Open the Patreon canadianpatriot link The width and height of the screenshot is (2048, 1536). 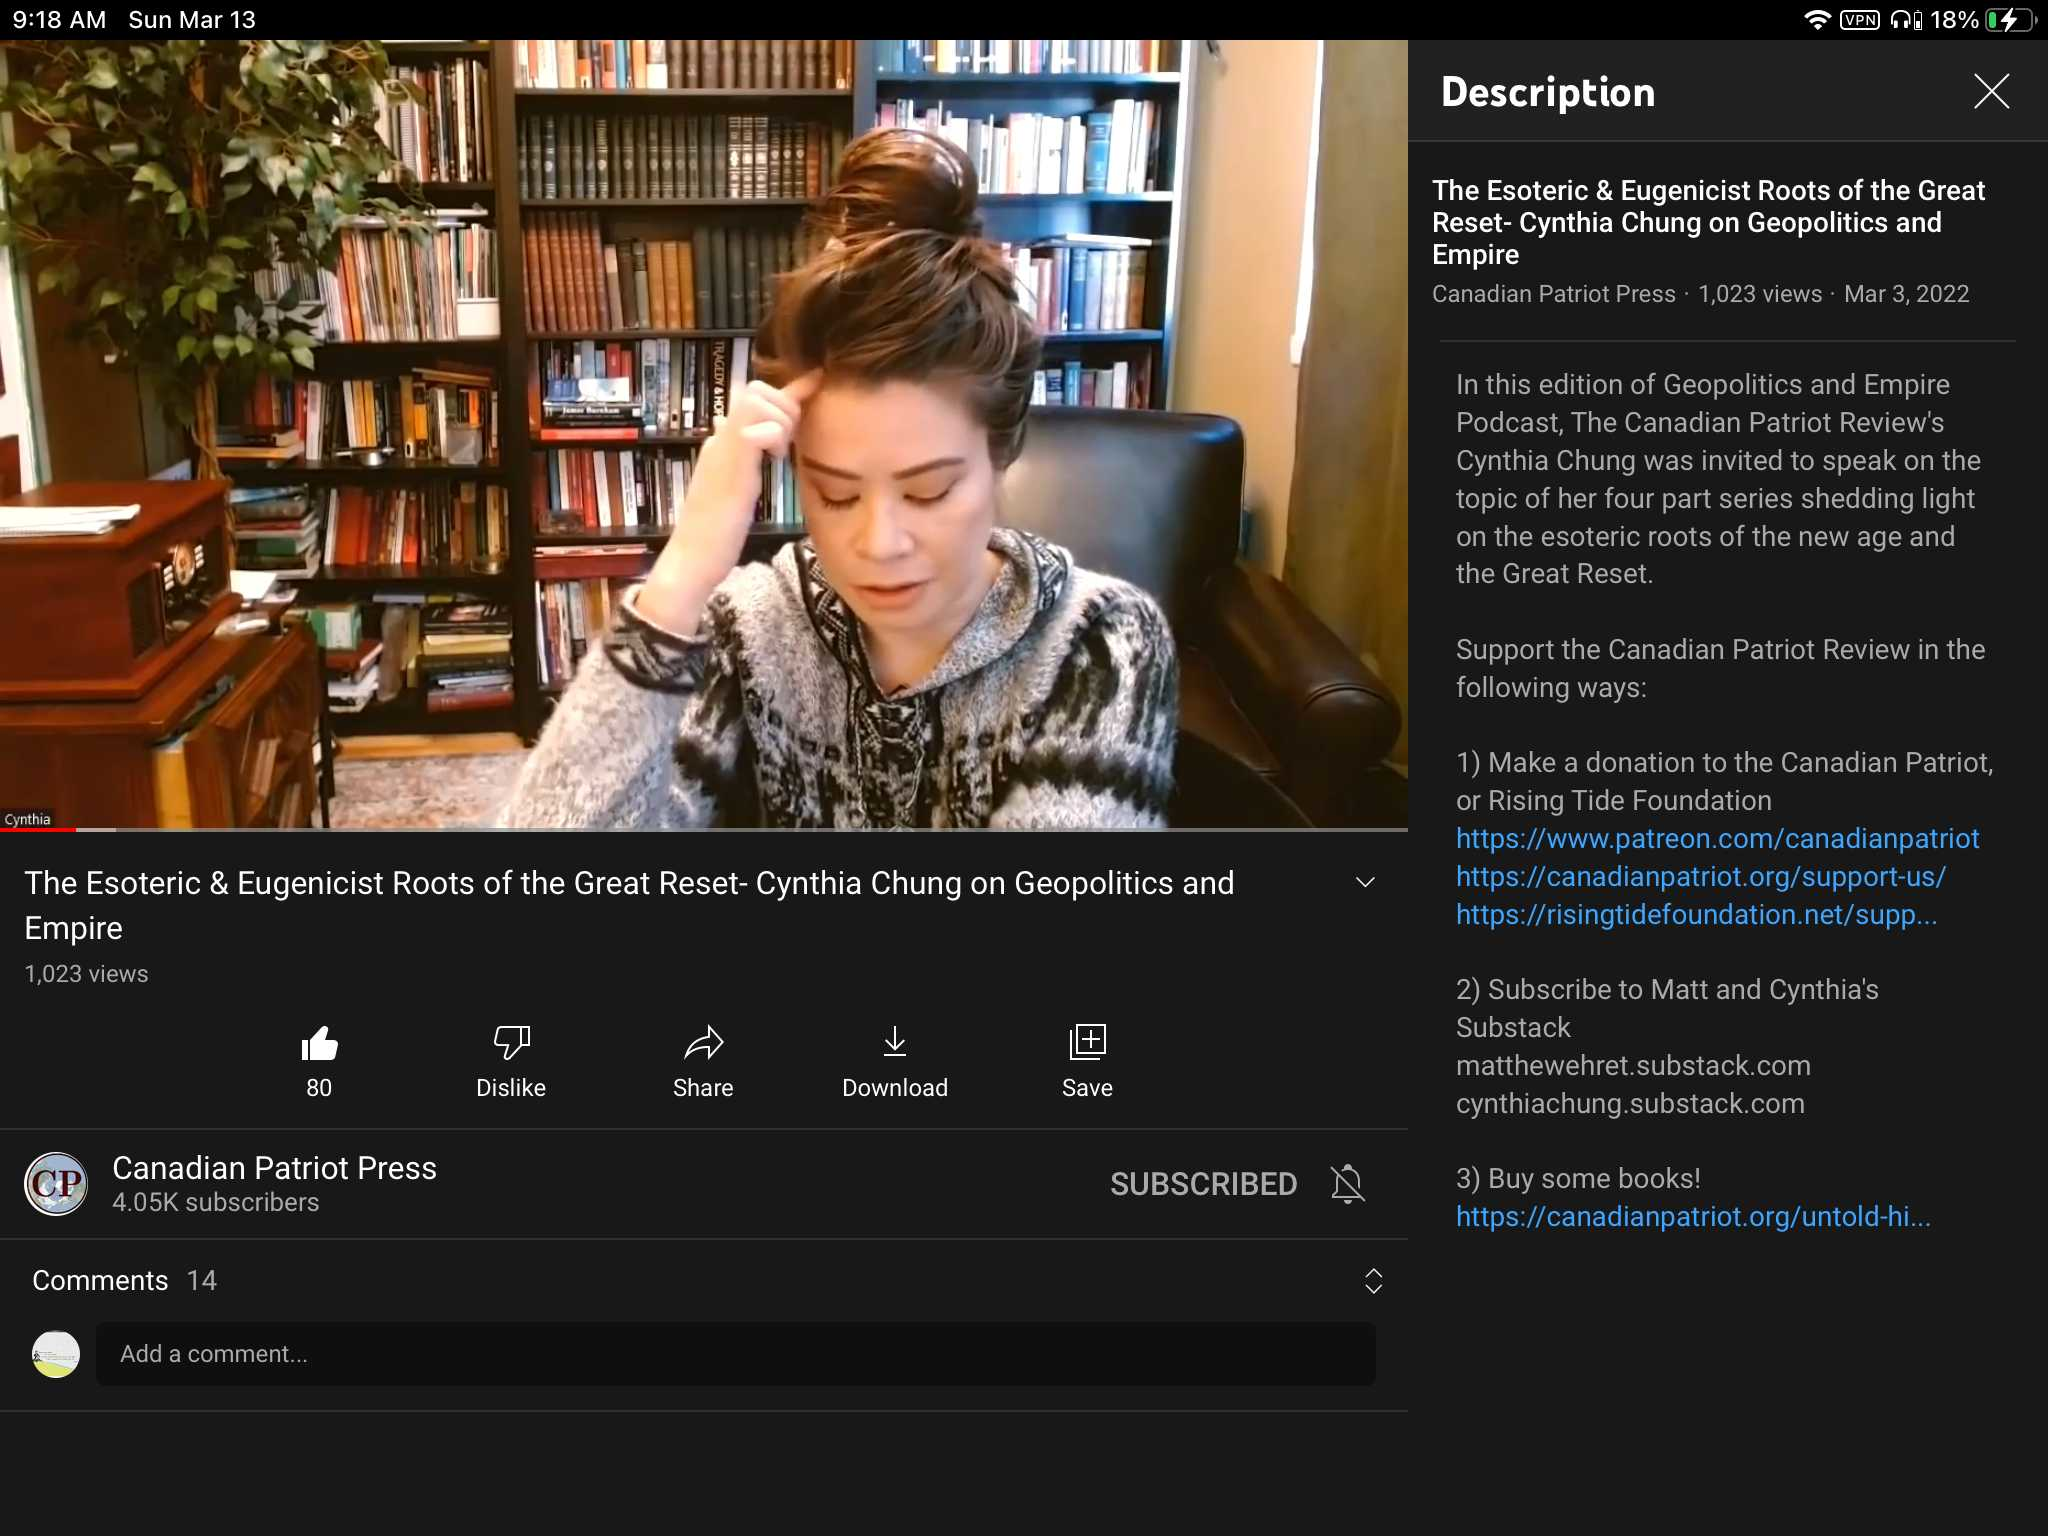1717,839
